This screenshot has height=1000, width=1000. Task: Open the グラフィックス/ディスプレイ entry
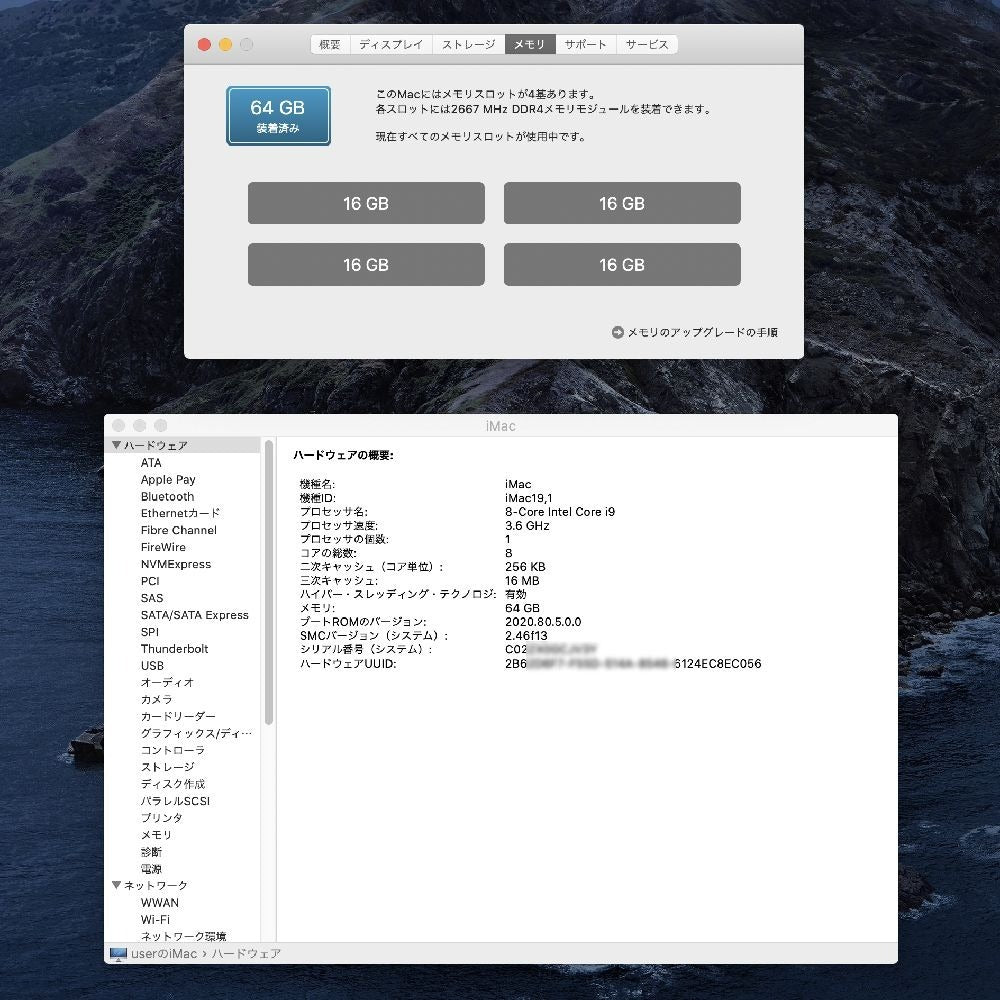[x=197, y=733]
